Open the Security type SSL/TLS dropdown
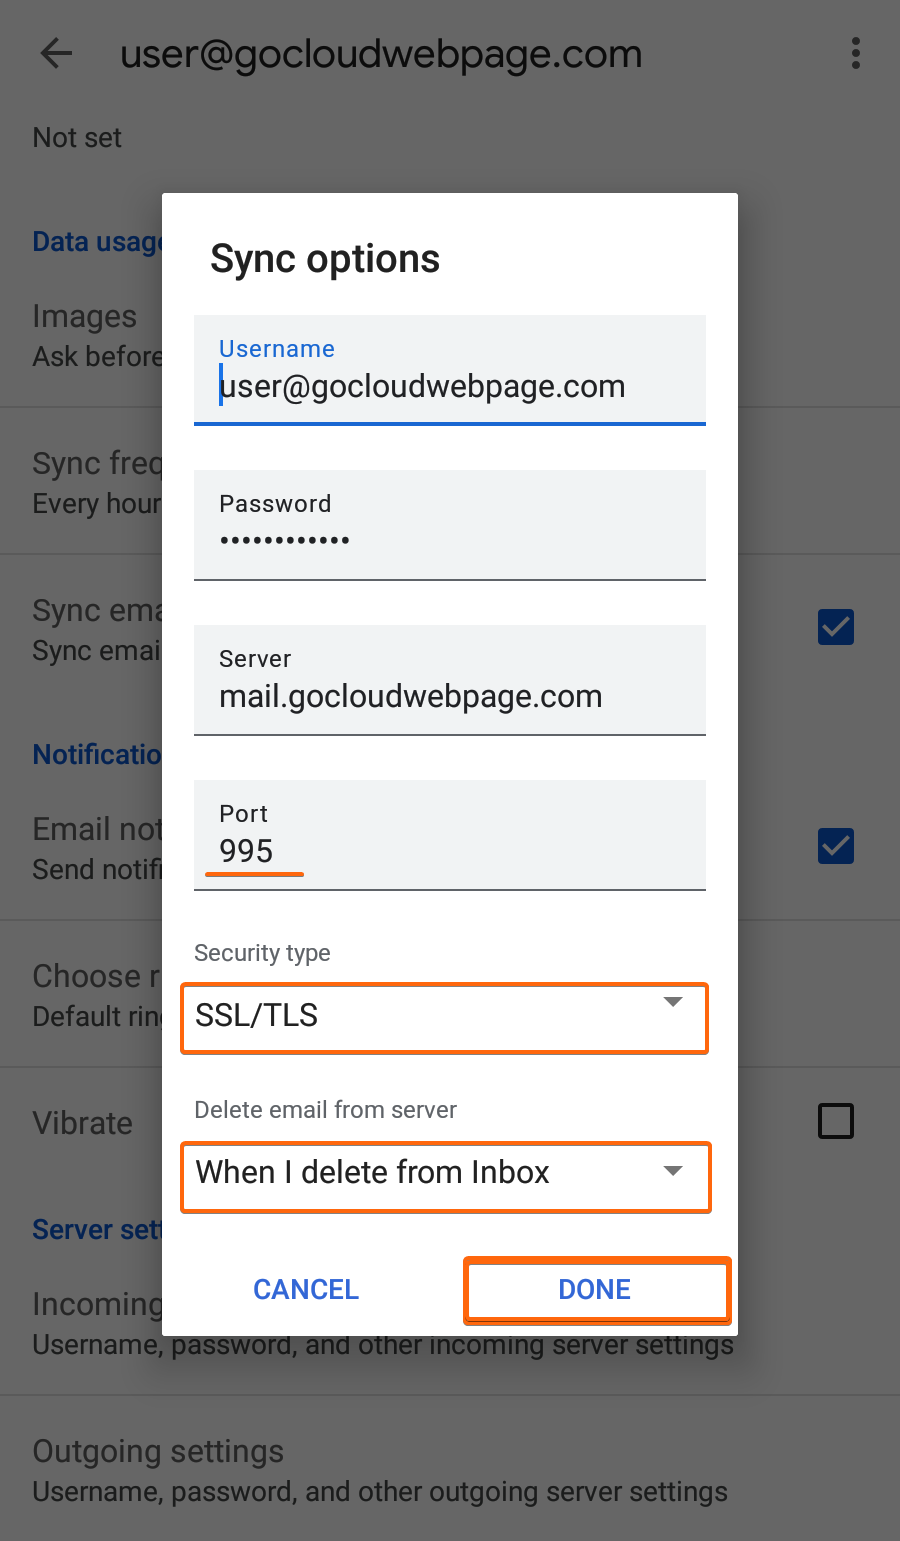900x1541 pixels. [445, 1017]
